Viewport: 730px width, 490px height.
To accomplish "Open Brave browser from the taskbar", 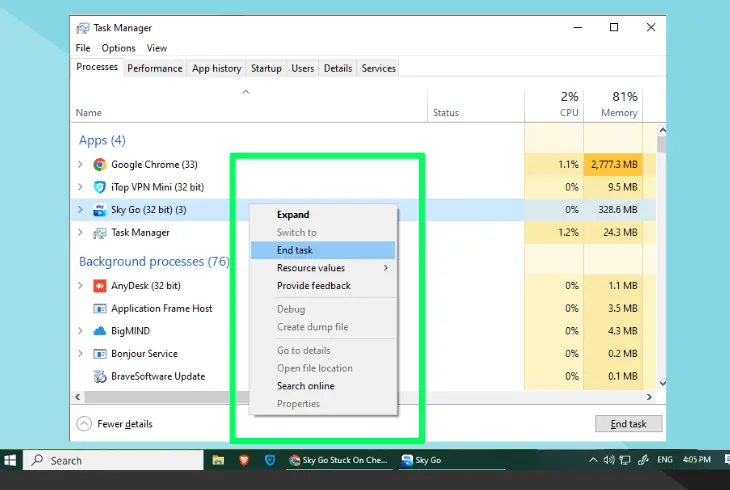I will [243, 461].
